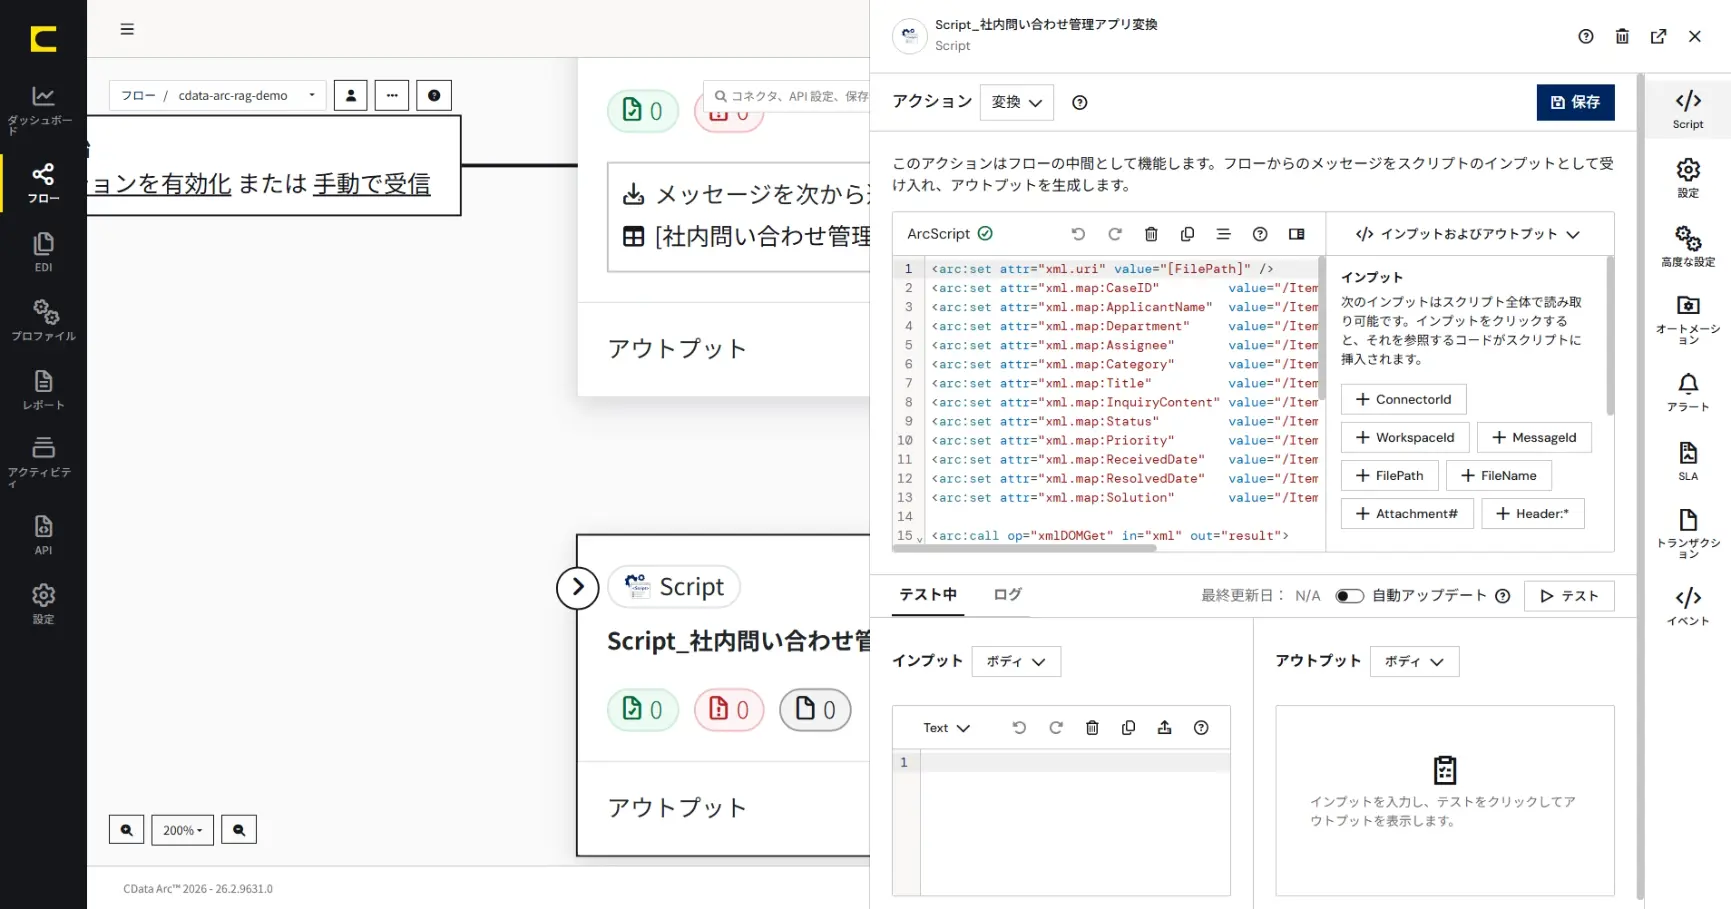Open connector in new window icon
The width and height of the screenshot is (1731, 909).
[x=1658, y=36]
